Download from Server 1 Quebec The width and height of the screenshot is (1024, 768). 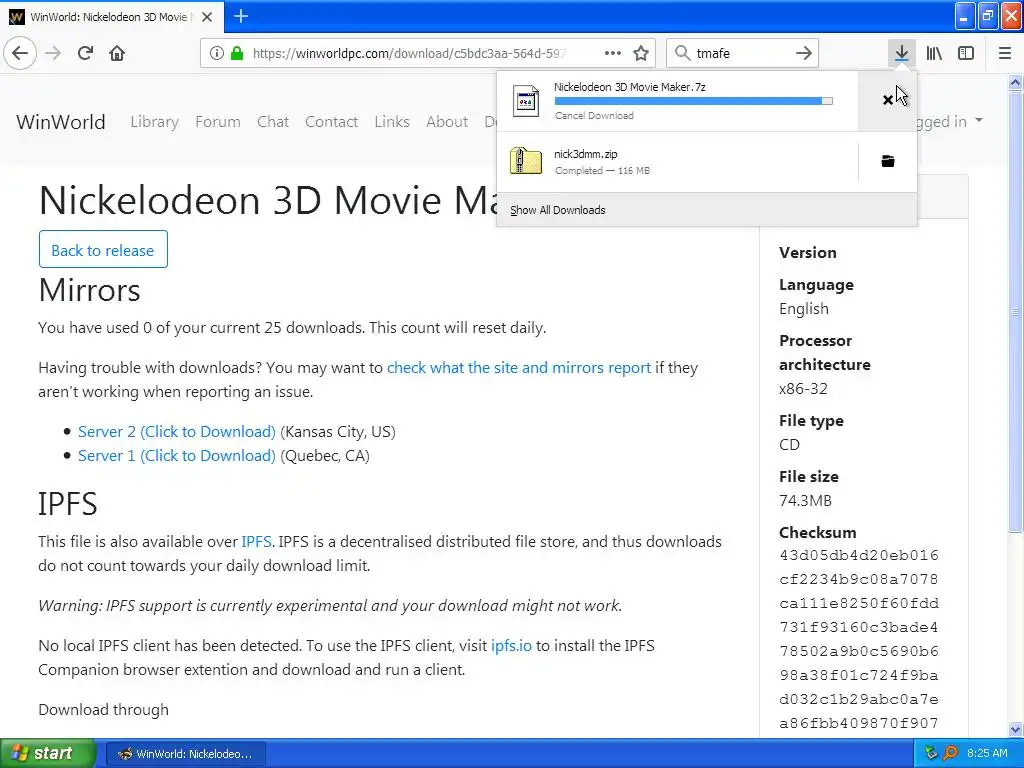[176, 456]
